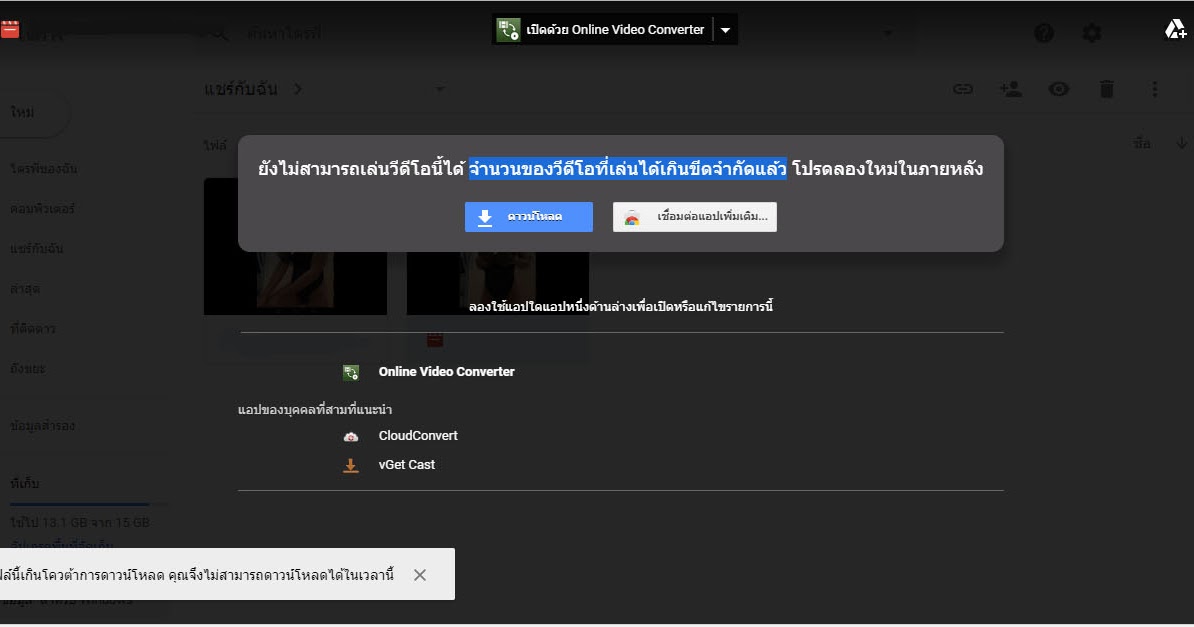Click the red video file icon below thumbnail

(436, 340)
